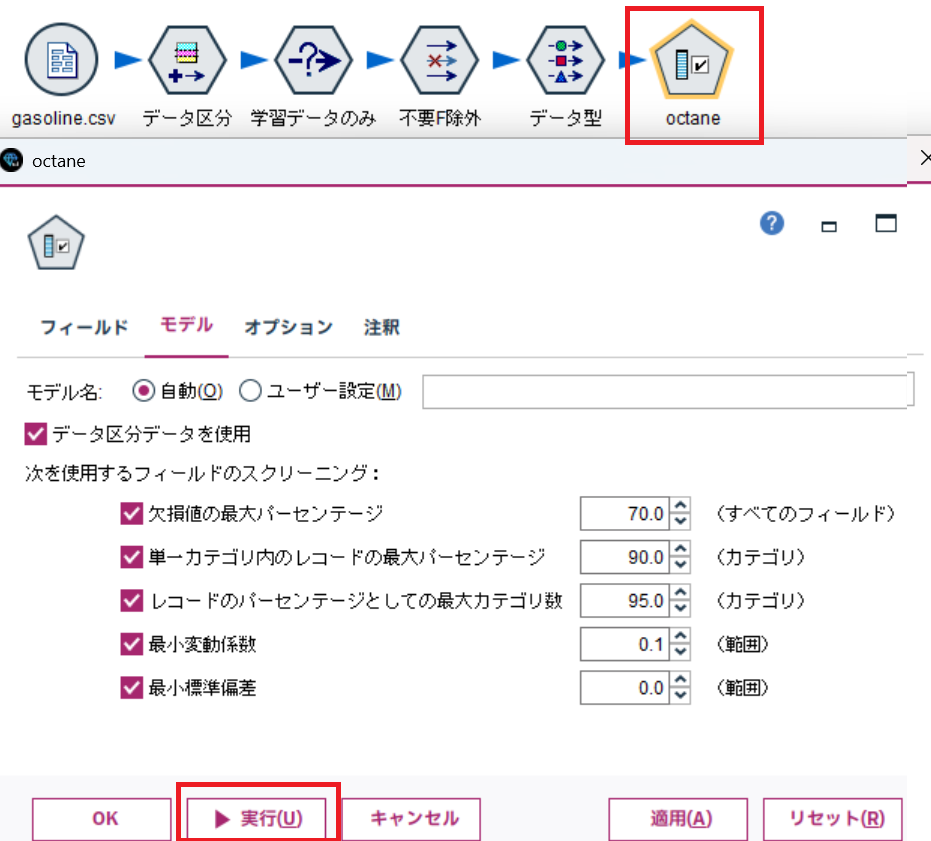Open help via the question mark icon
931x841 pixels.
[x=771, y=224]
